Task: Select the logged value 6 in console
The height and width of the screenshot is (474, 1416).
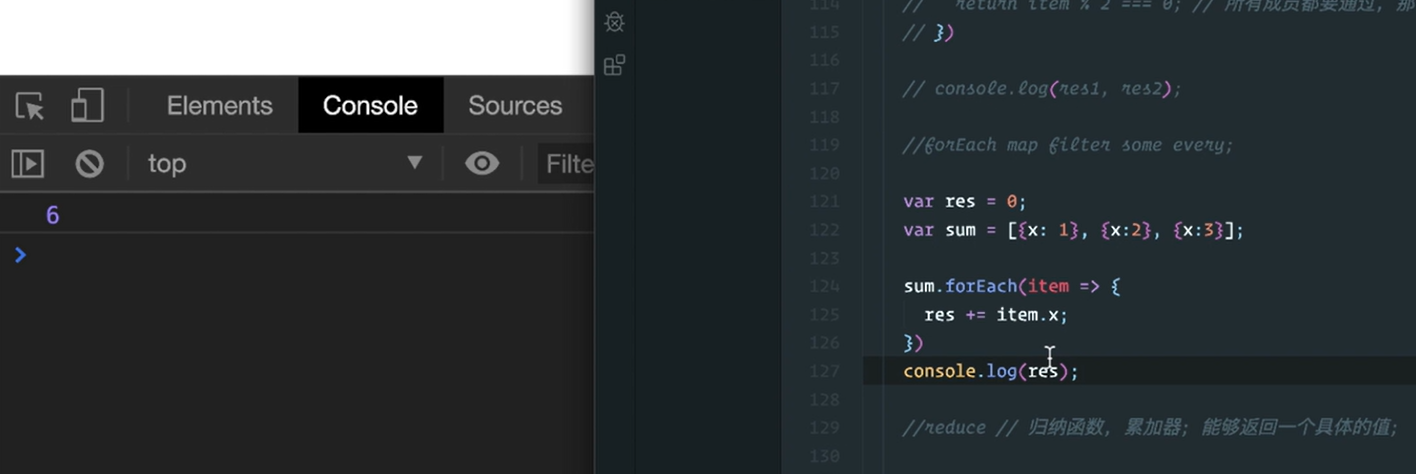Action: [x=52, y=214]
